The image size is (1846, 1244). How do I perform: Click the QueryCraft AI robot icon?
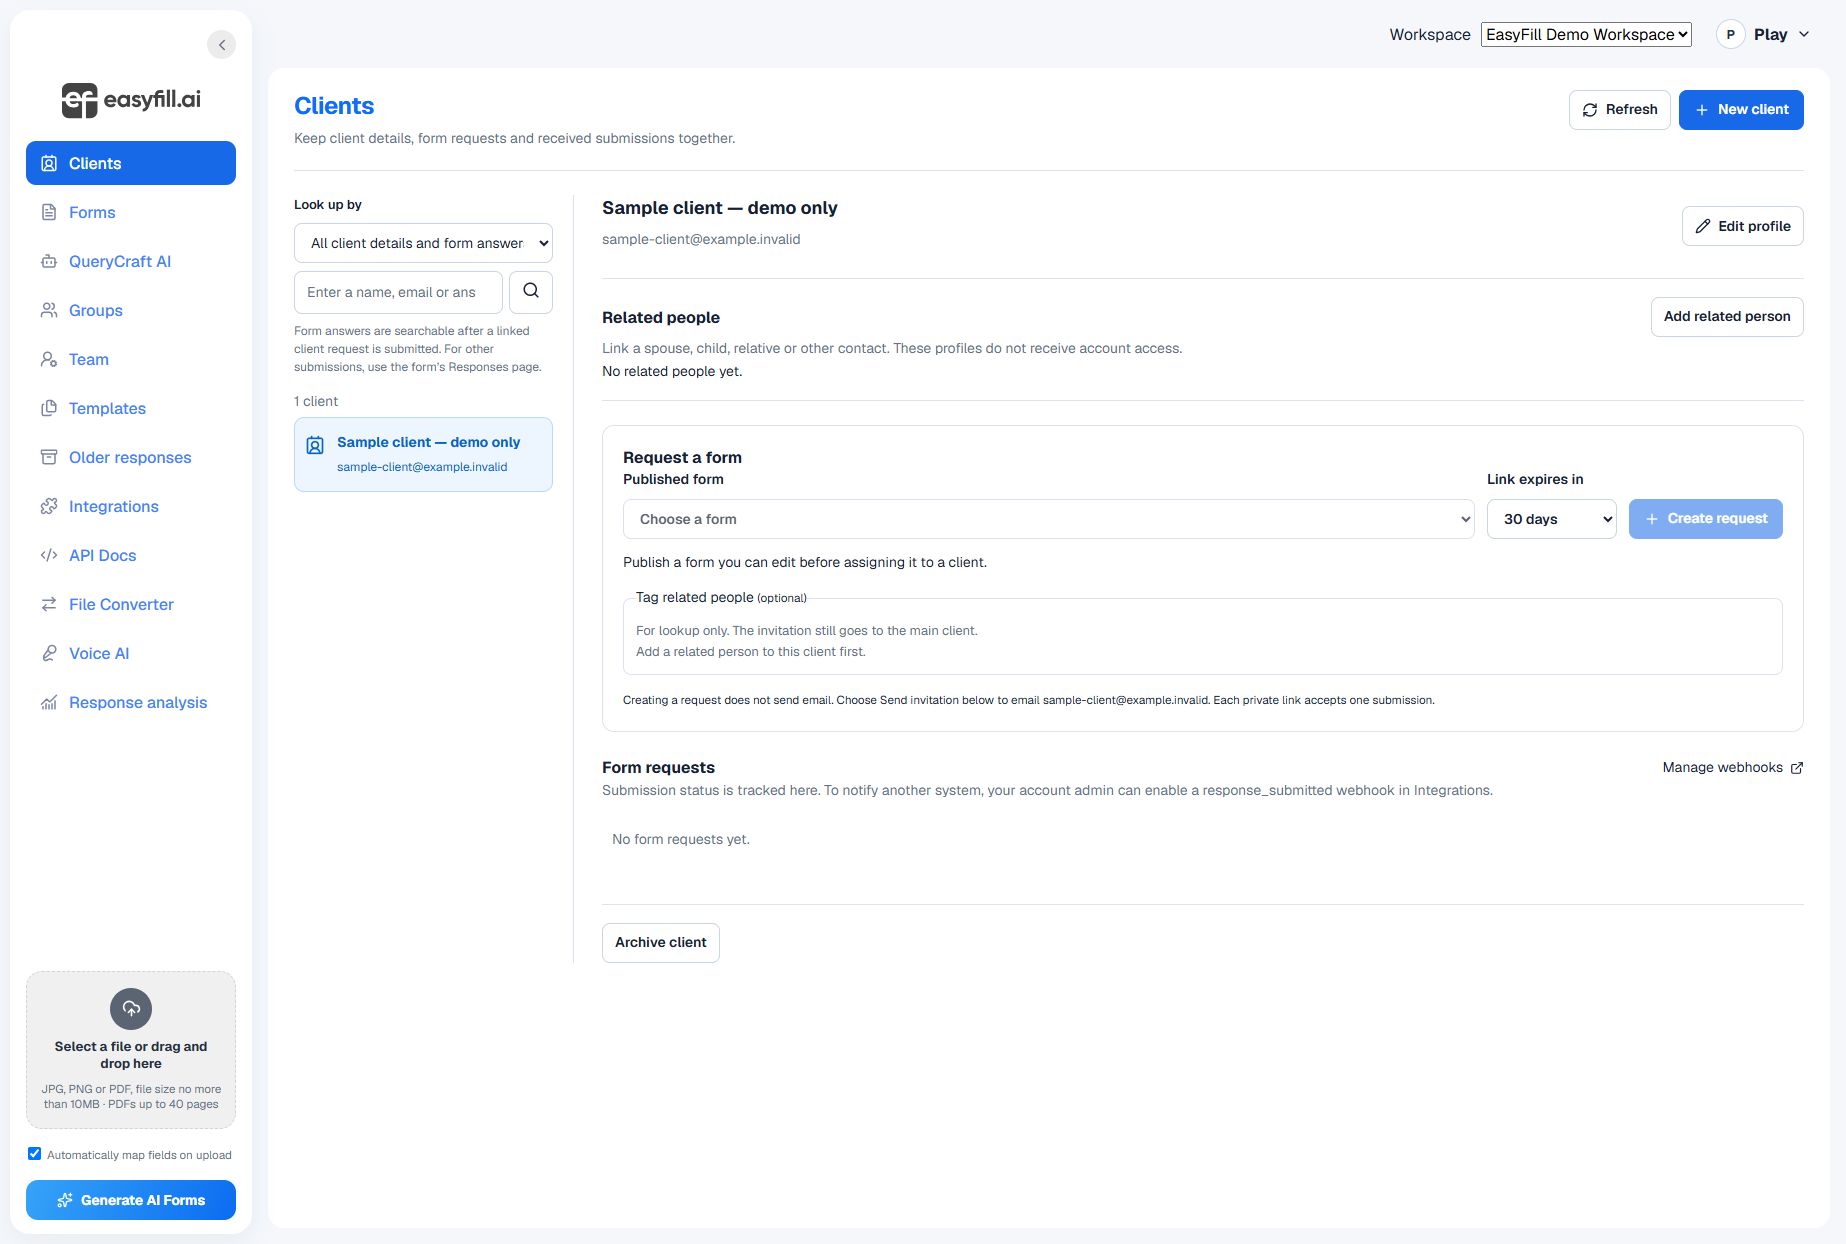[x=49, y=261]
